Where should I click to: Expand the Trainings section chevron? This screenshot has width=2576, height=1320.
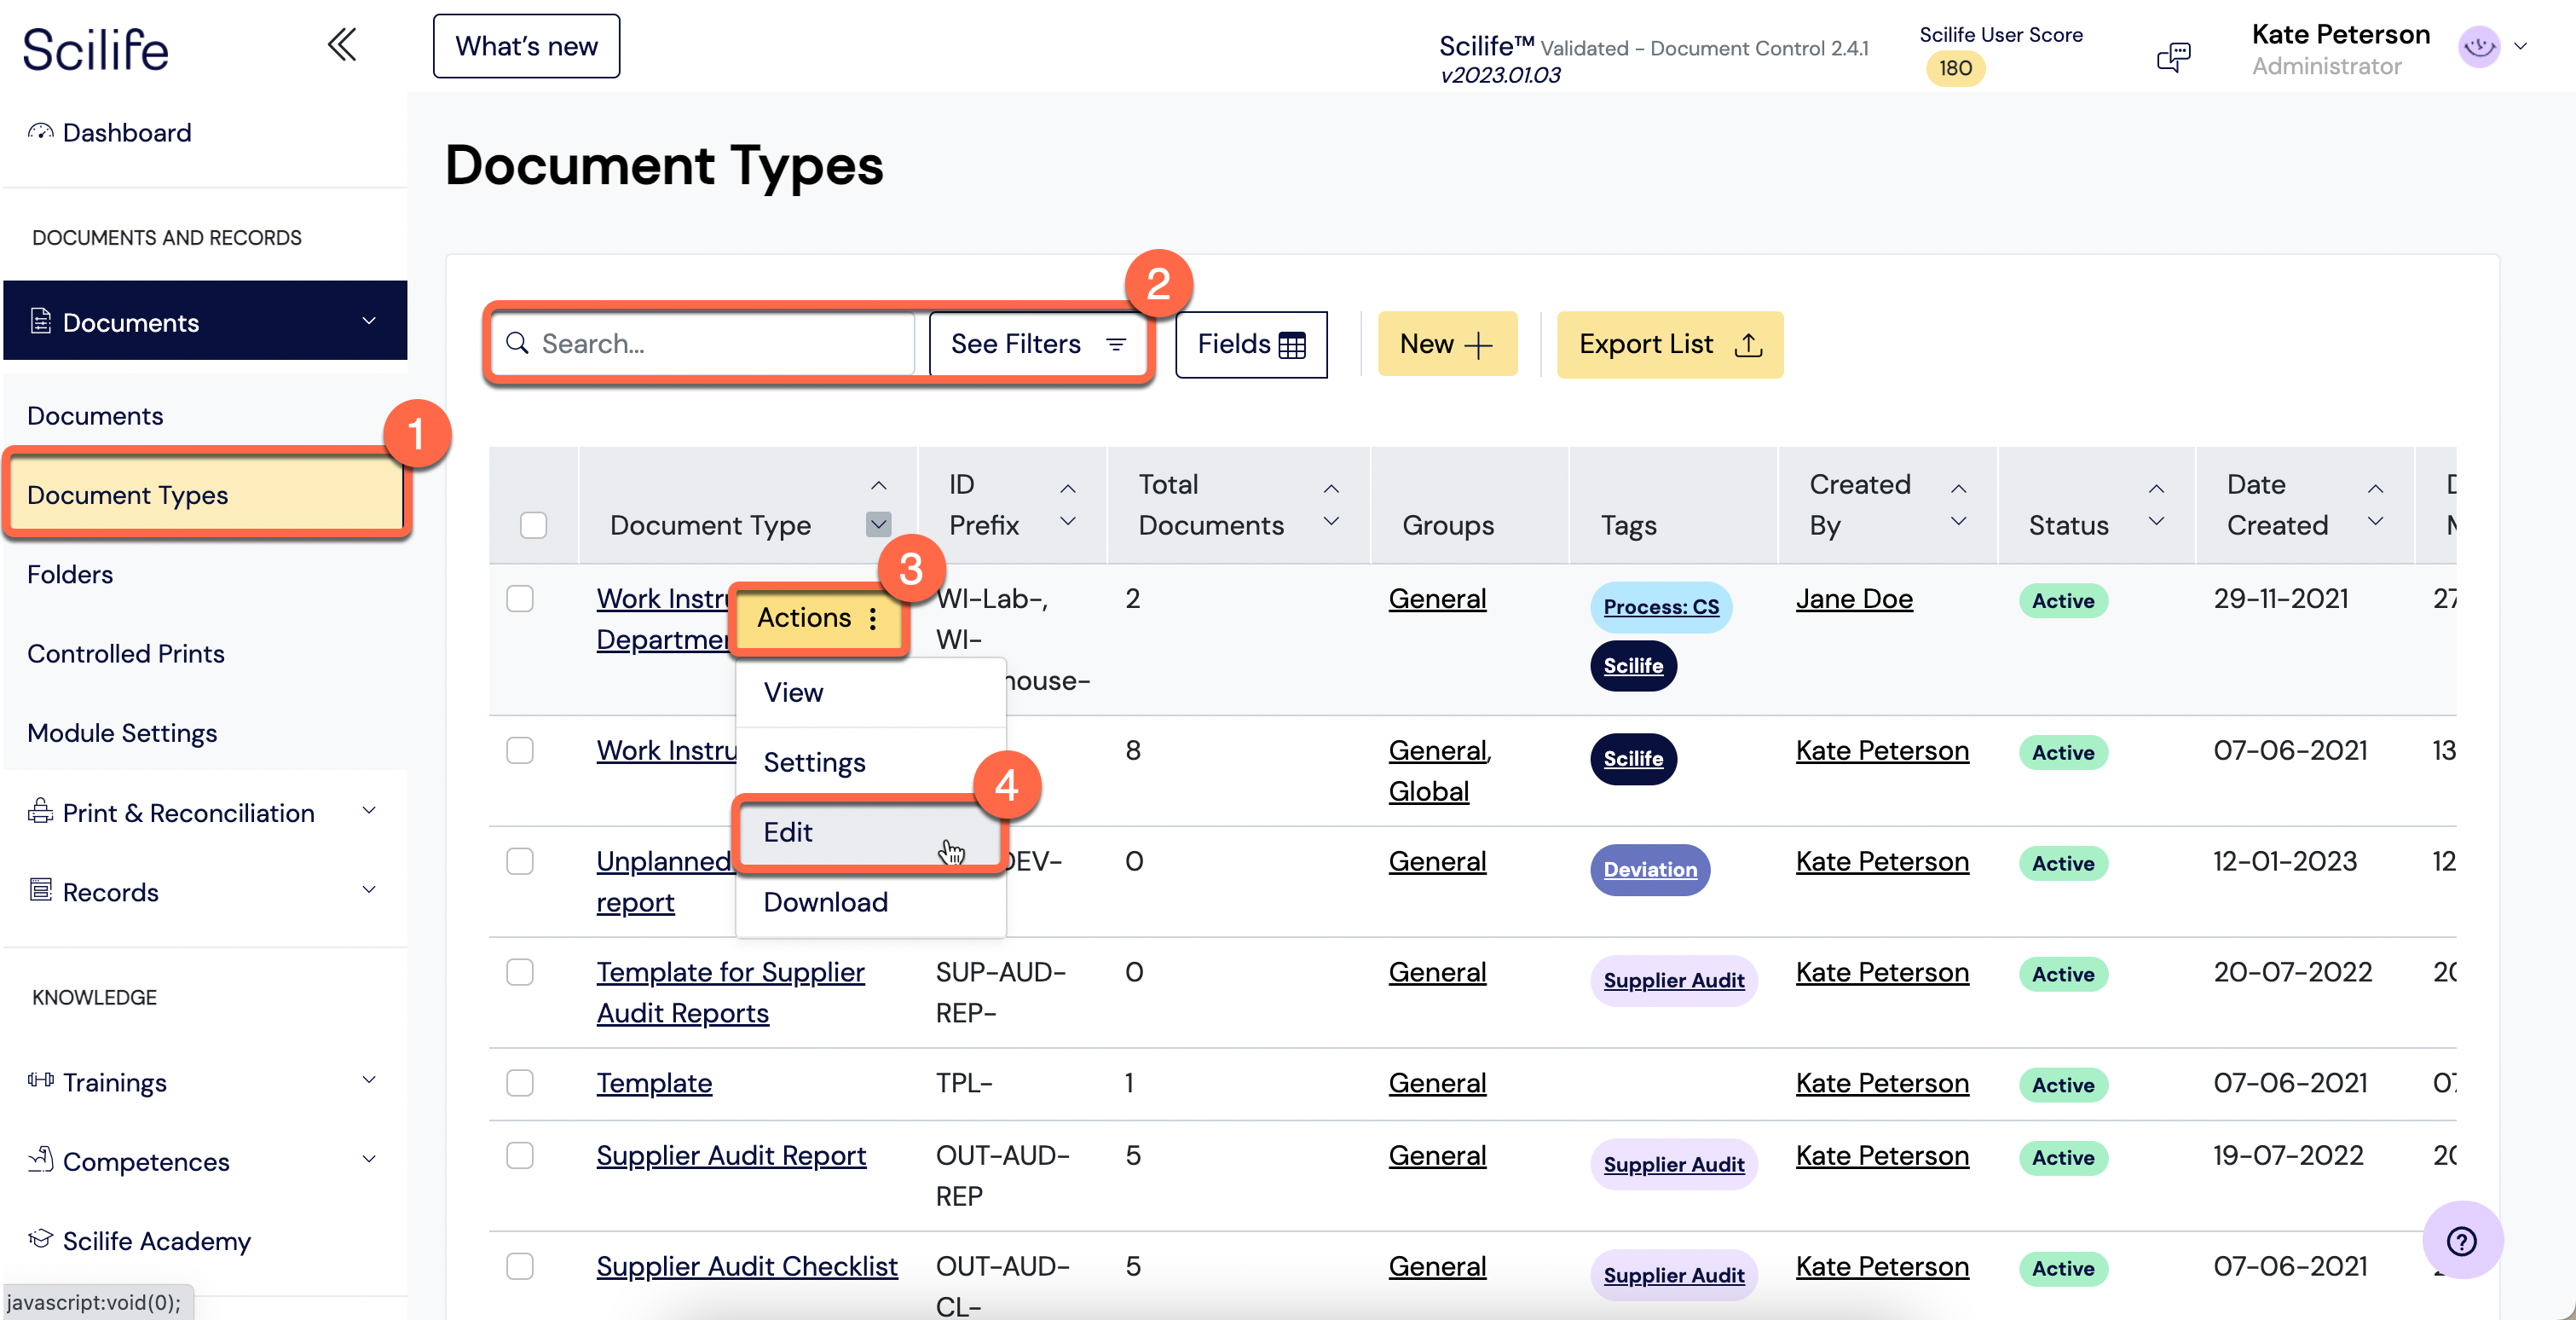click(369, 1079)
